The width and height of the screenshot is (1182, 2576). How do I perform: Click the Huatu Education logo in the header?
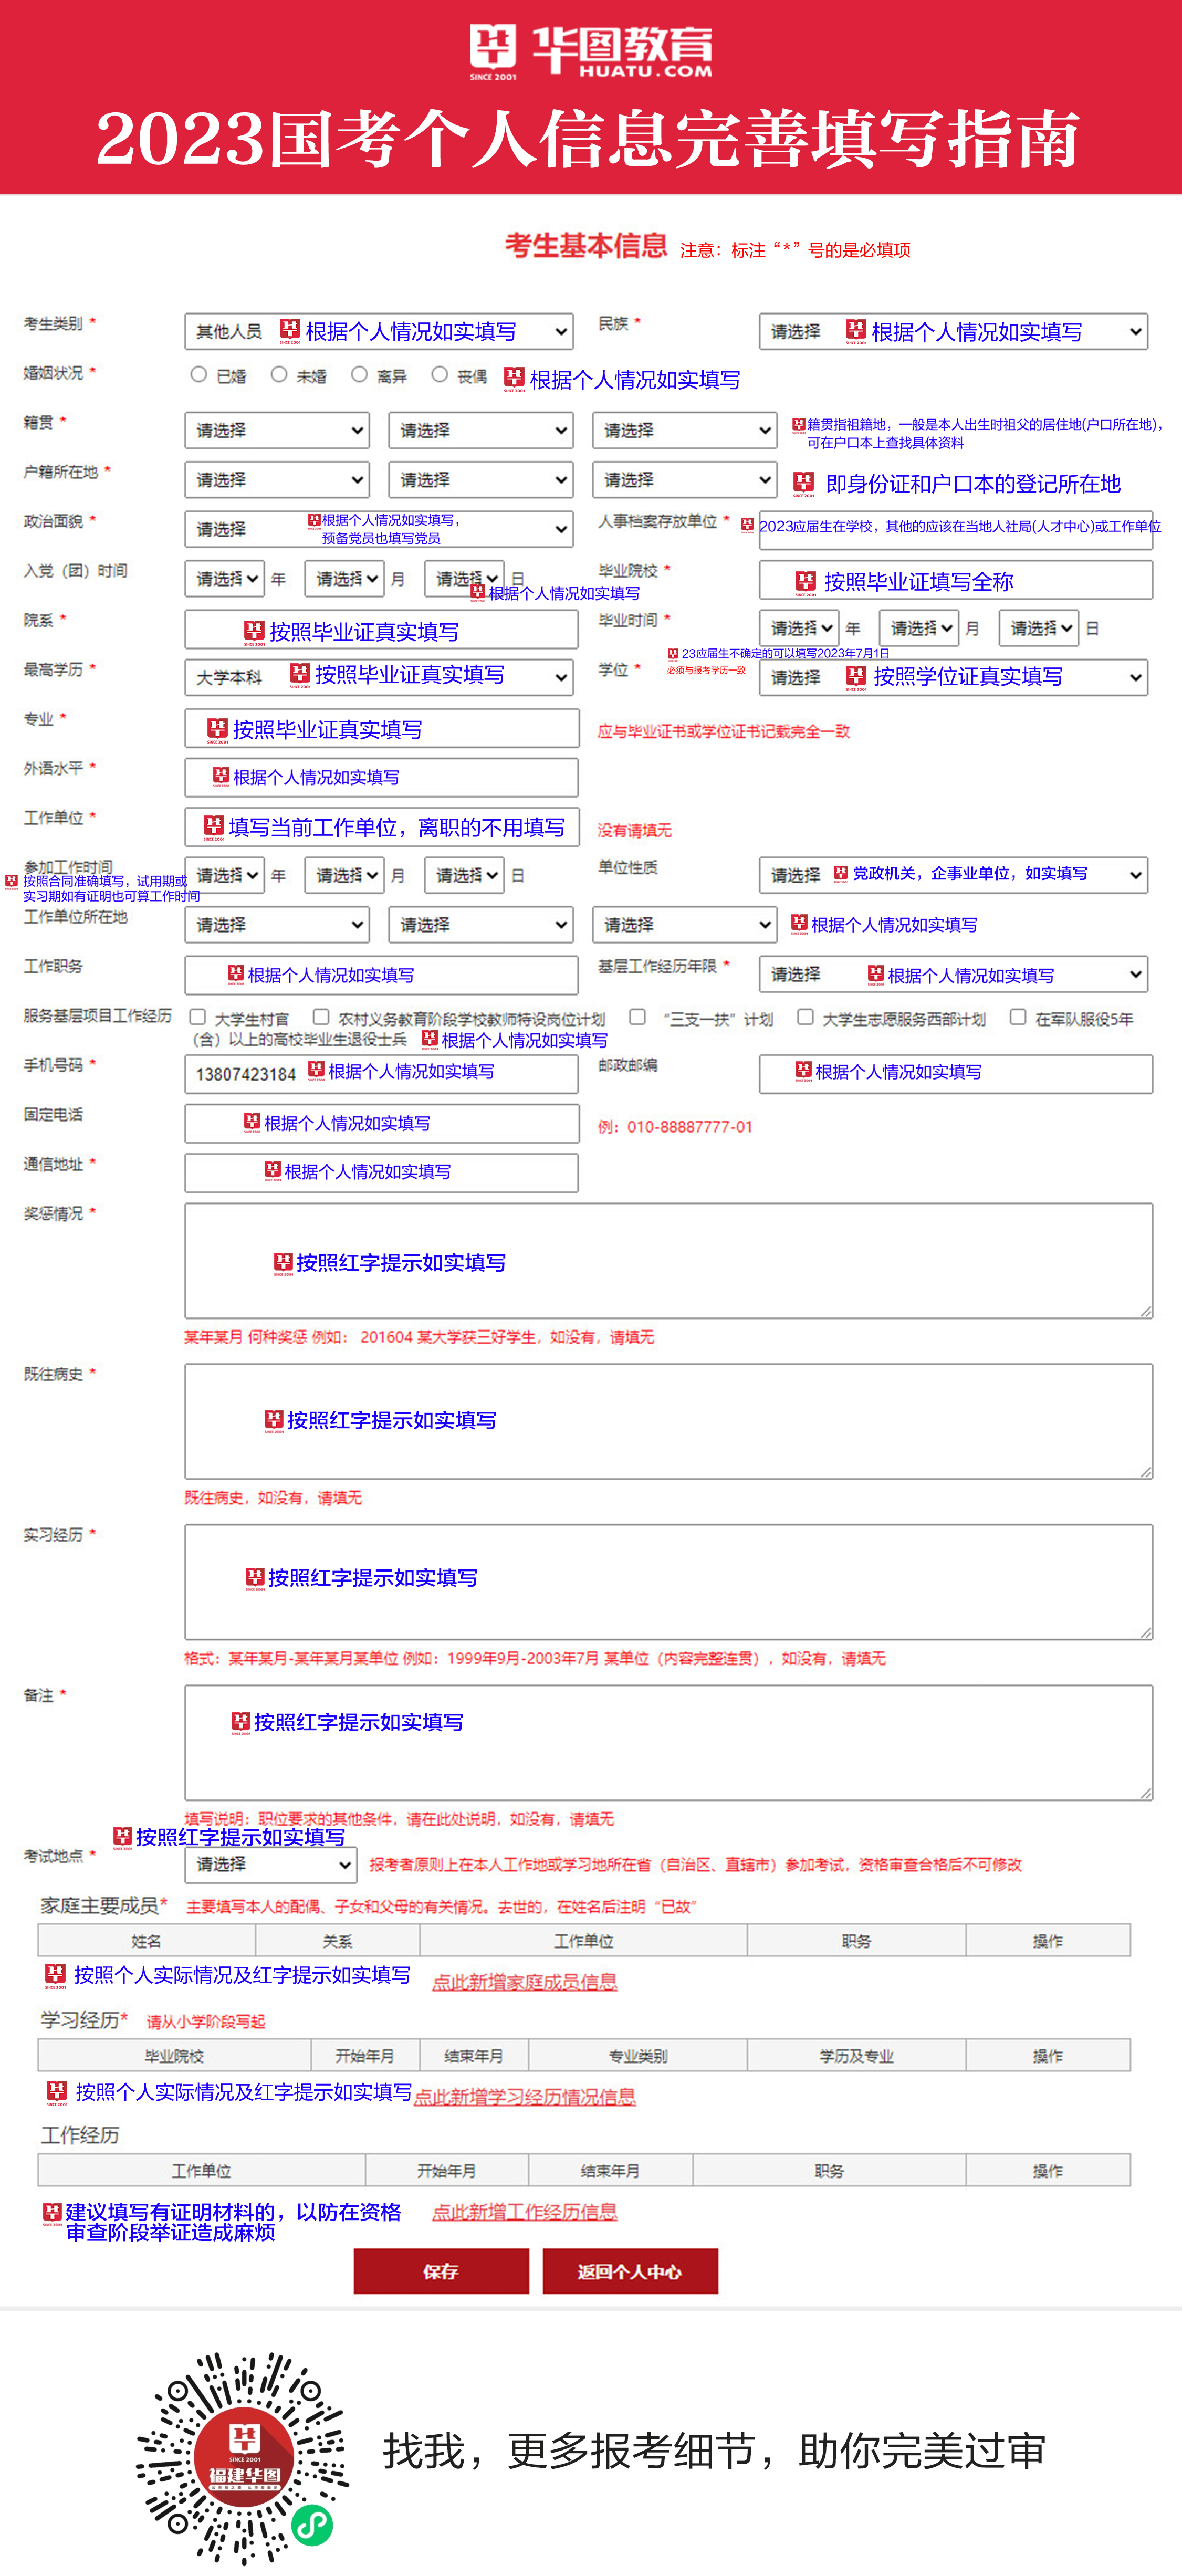[591, 52]
